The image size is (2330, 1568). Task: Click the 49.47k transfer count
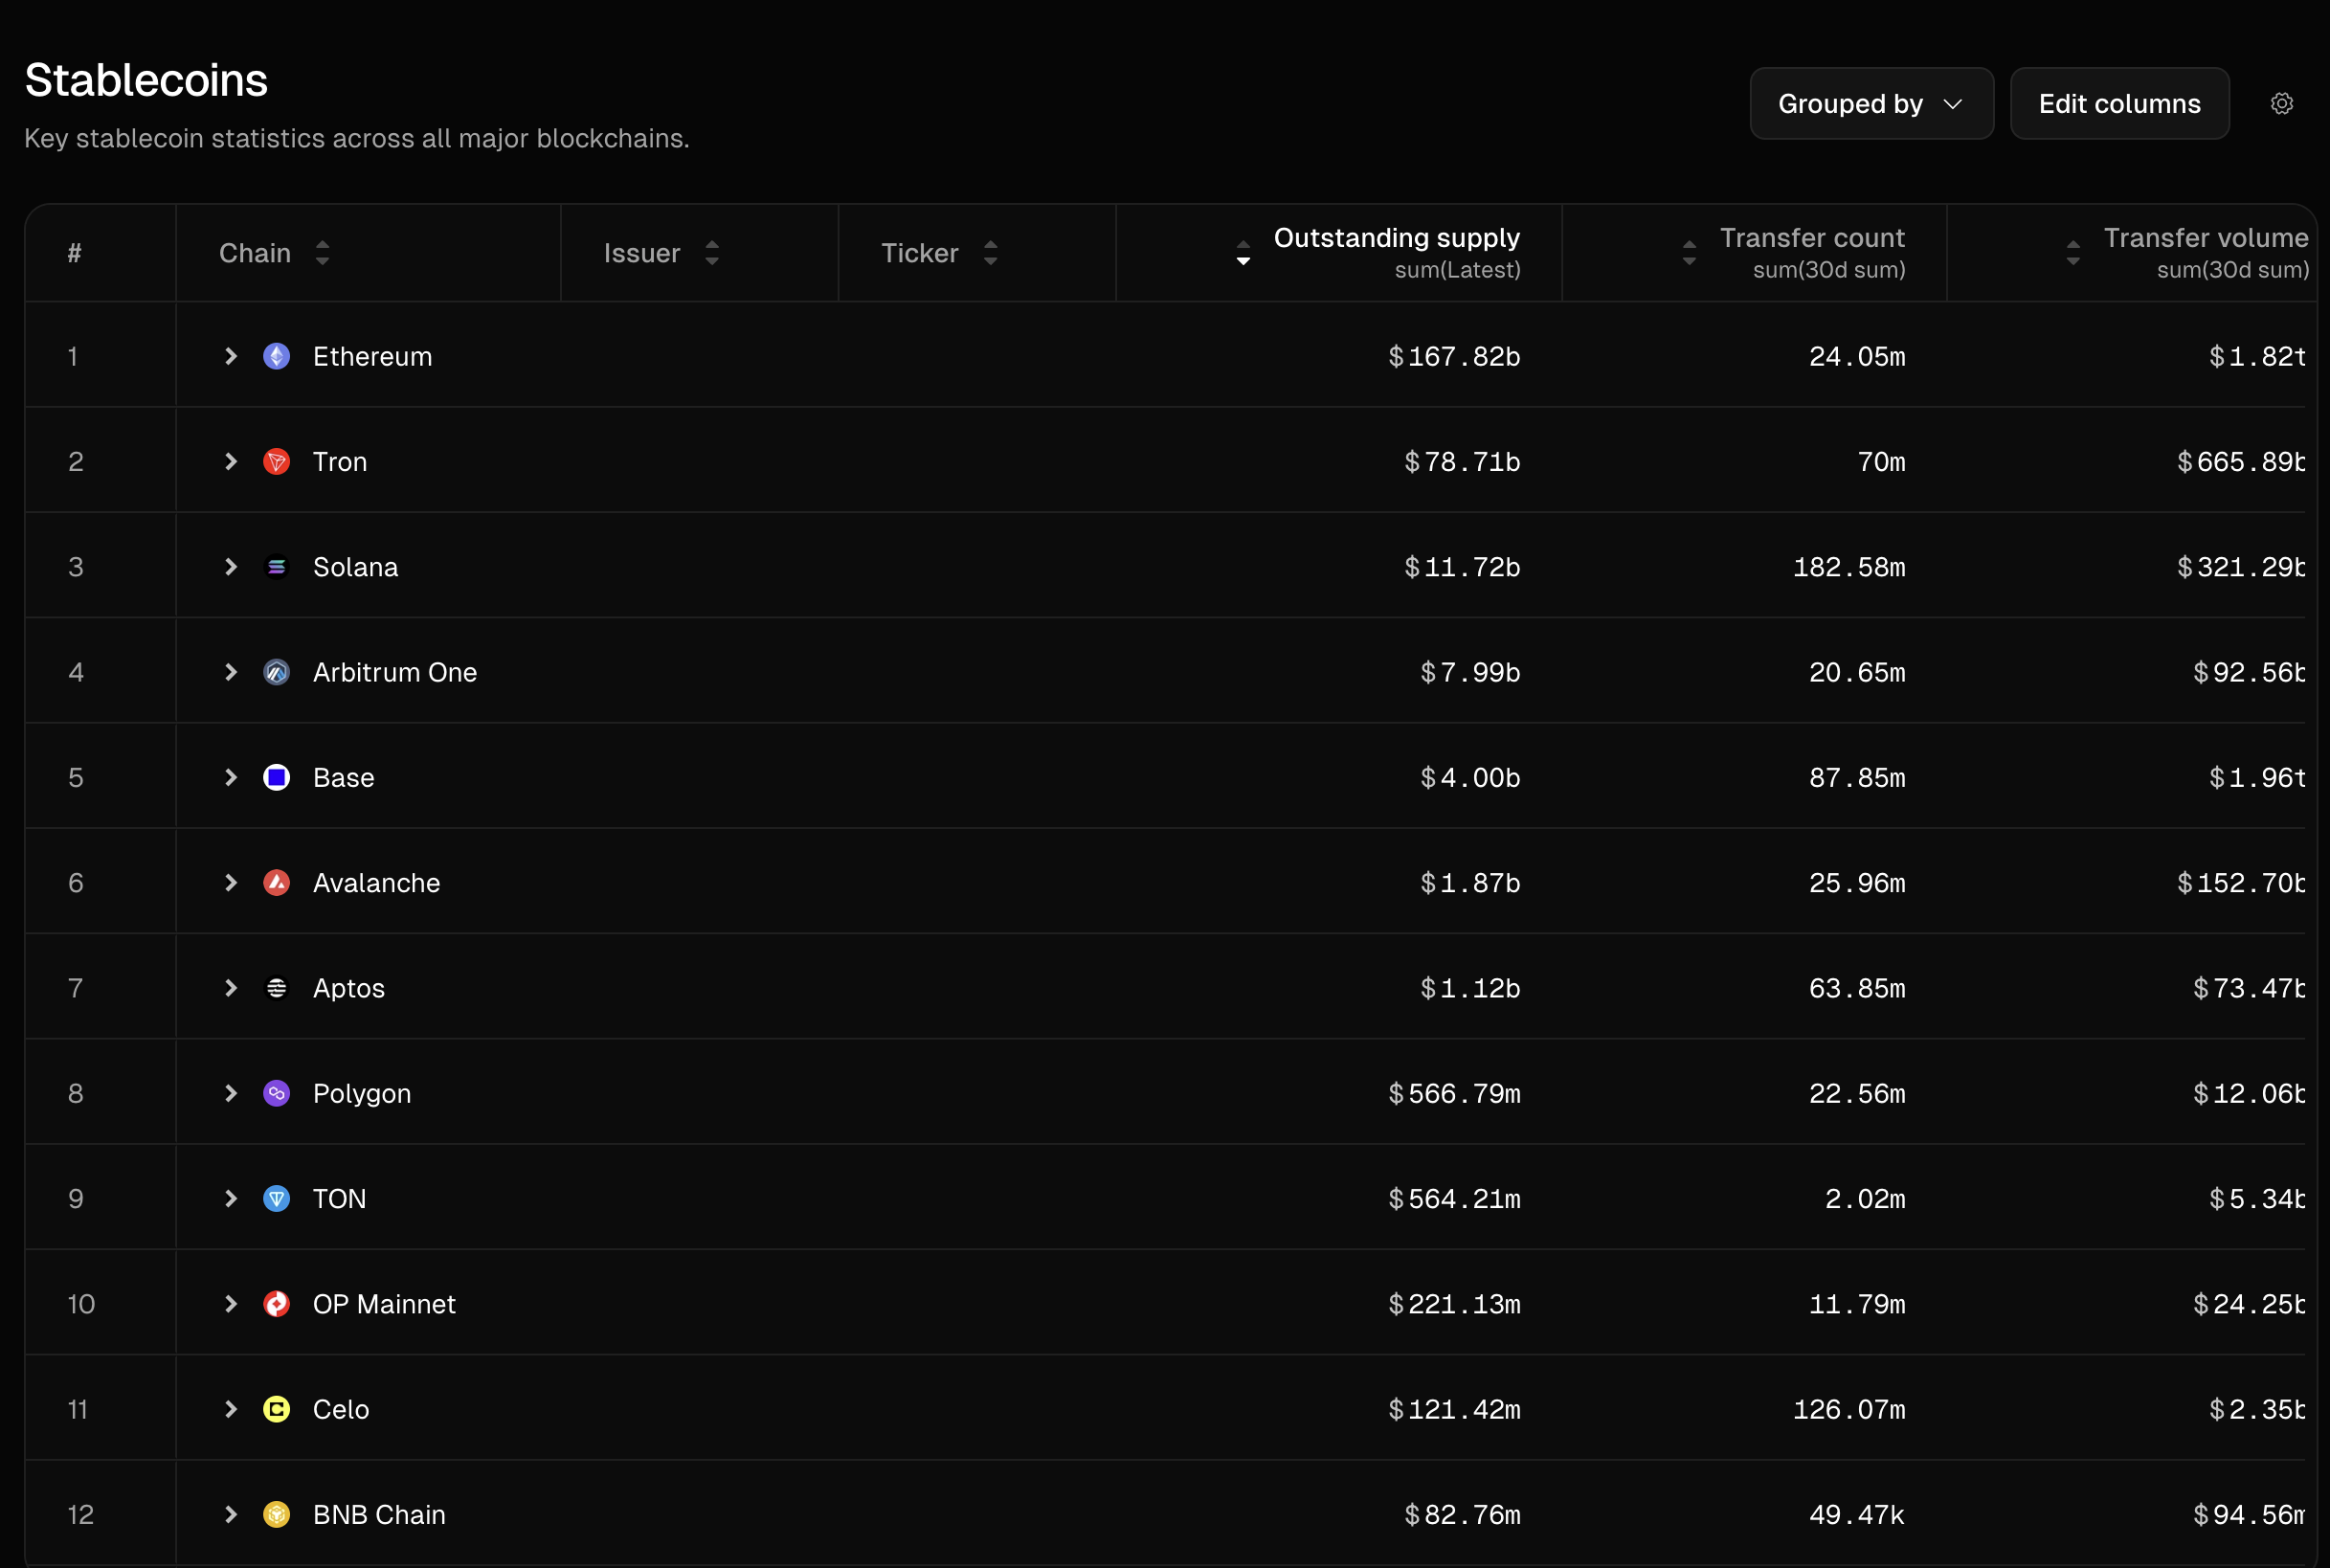click(x=1857, y=1514)
